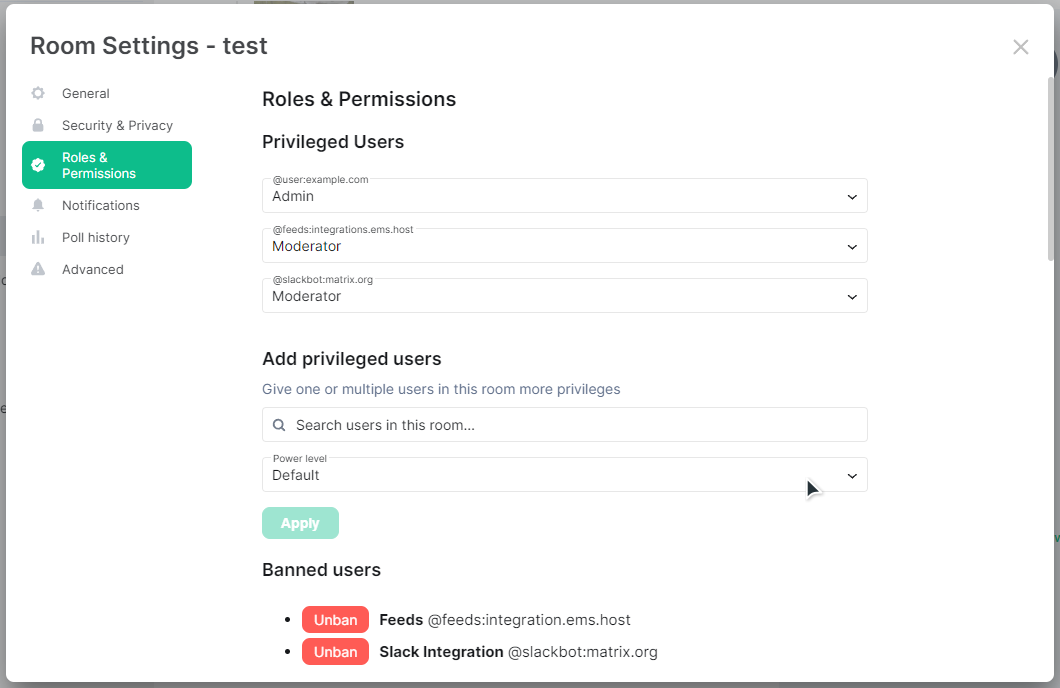
Task: Unban the Slack Integration user
Action: pyautogui.click(x=335, y=652)
